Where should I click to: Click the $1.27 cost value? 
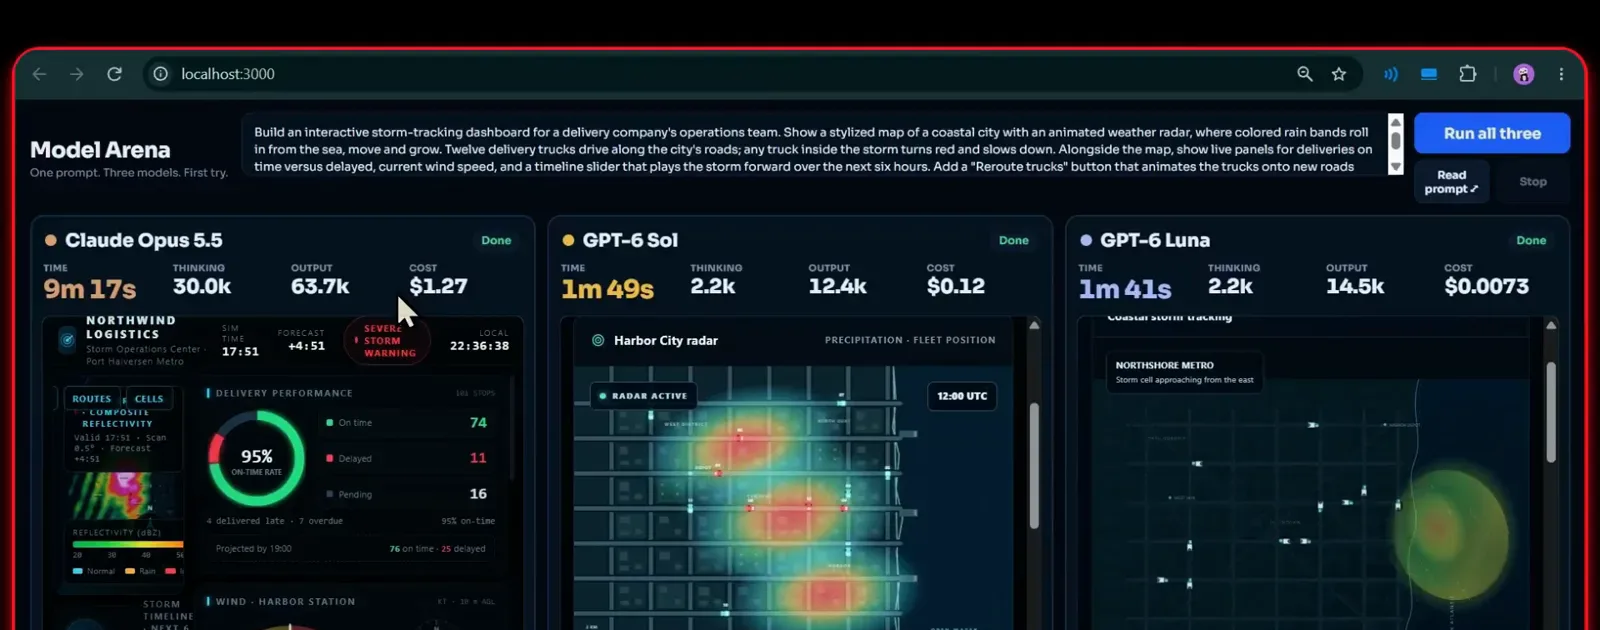pyautogui.click(x=438, y=286)
